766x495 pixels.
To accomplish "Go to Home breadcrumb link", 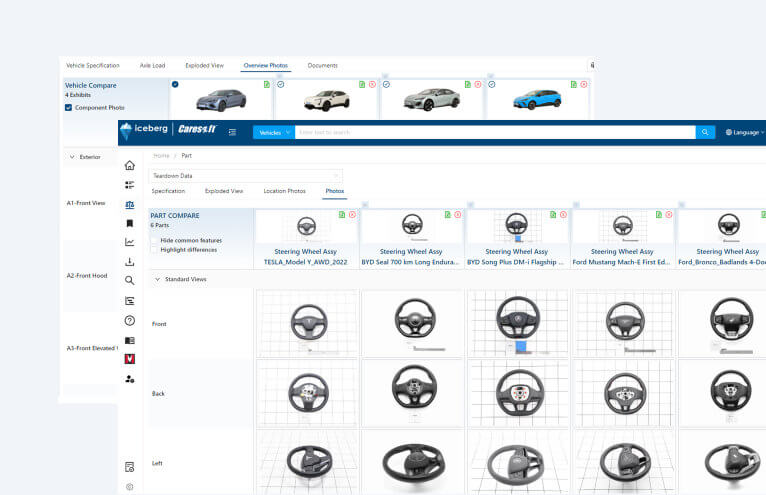I will point(161,156).
